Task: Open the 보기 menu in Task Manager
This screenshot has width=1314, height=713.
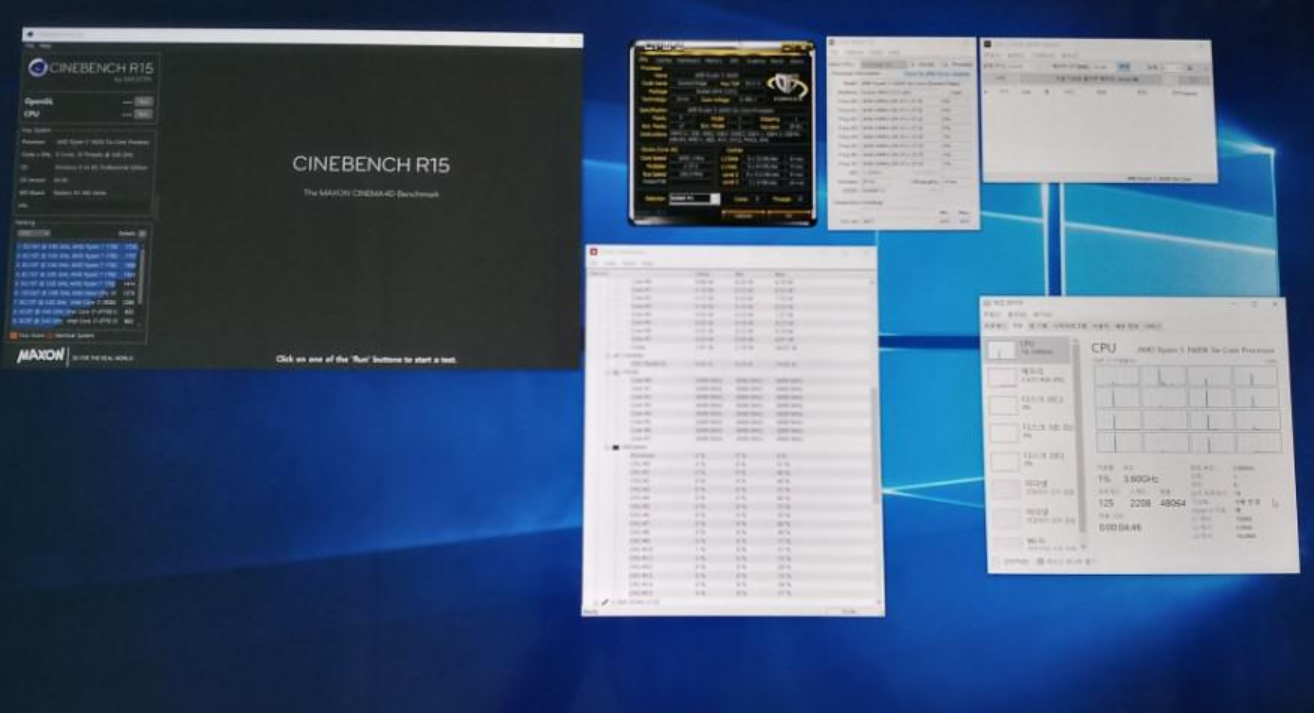Action: pyautogui.click(x=1042, y=314)
